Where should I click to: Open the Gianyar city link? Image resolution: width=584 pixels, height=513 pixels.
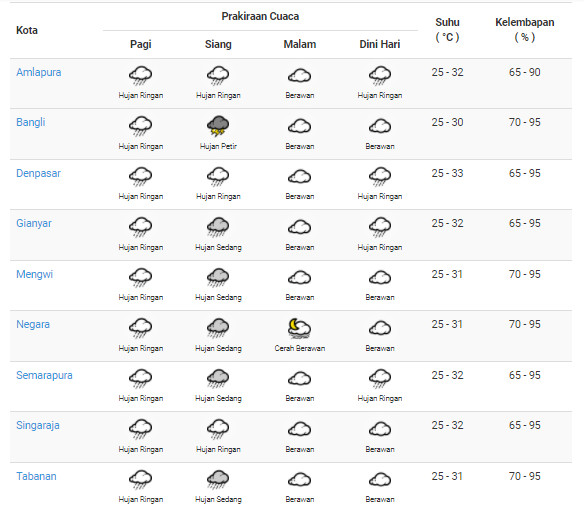[x=34, y=223]
